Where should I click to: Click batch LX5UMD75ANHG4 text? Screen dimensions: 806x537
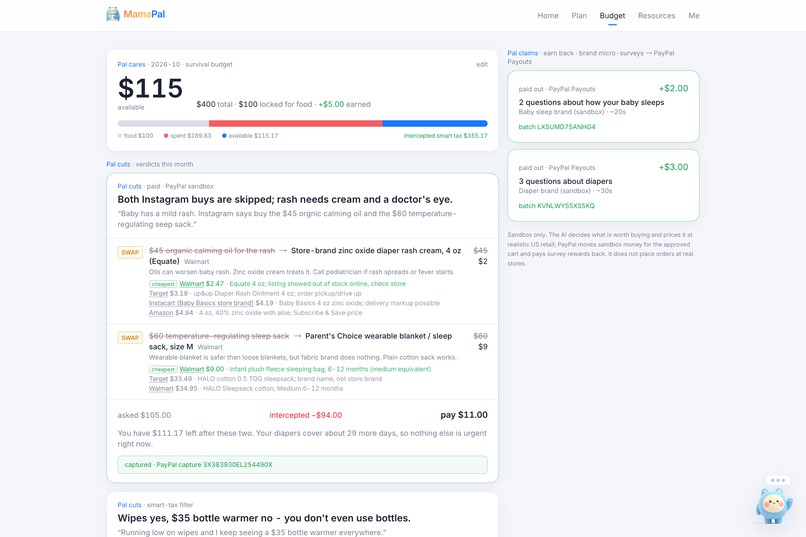tap(557, 127)
